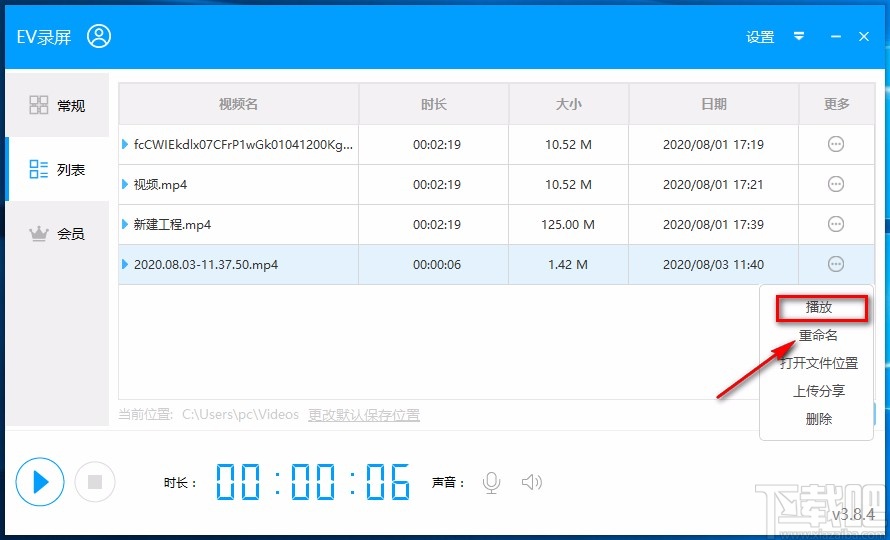The width and height of the screenshot is (890, 540).
Task: Choose 重命名 in the context menu
Action: click(x=818, y=335)
